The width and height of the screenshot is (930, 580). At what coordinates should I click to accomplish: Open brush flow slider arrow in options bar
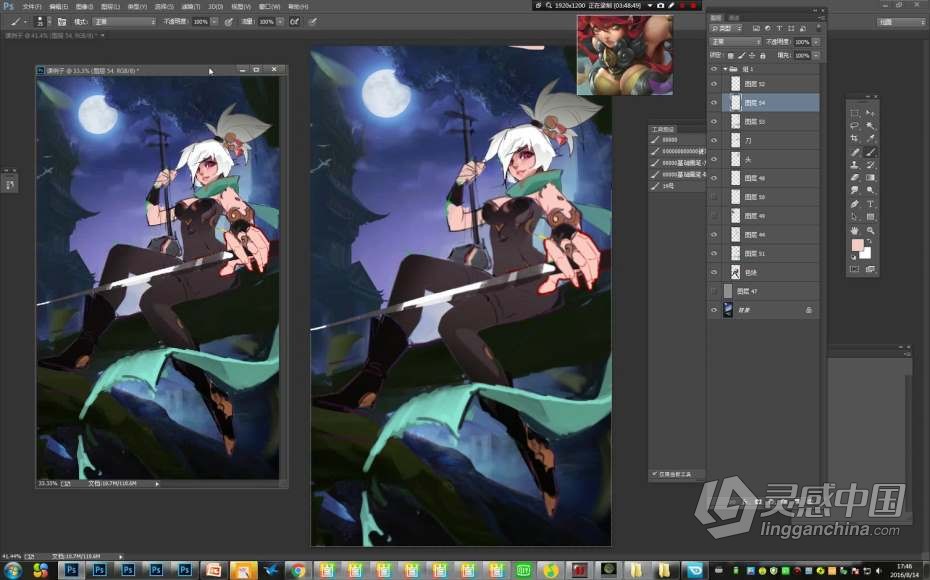point(280,22)
